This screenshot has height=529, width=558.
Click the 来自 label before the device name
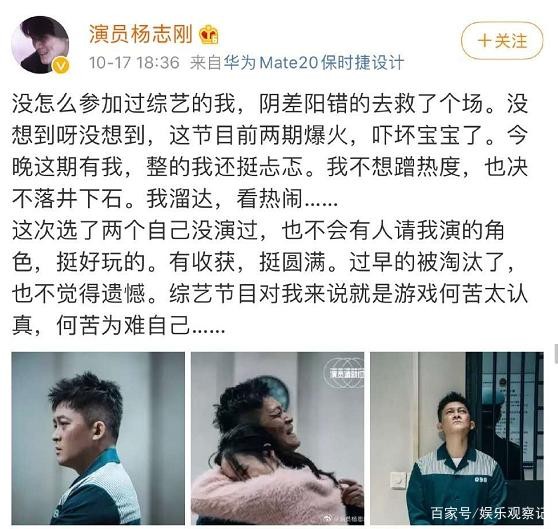point(205,63)
